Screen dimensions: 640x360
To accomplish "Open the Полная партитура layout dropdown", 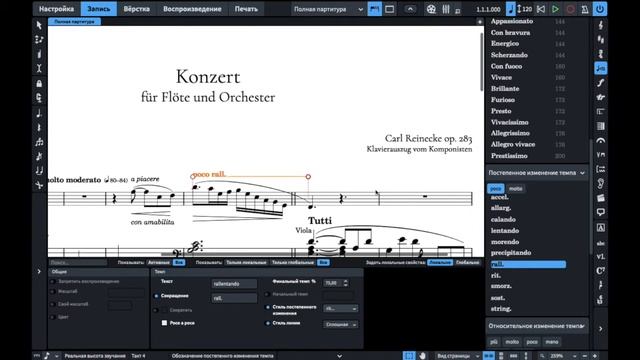I will click(x=328, y=9).
